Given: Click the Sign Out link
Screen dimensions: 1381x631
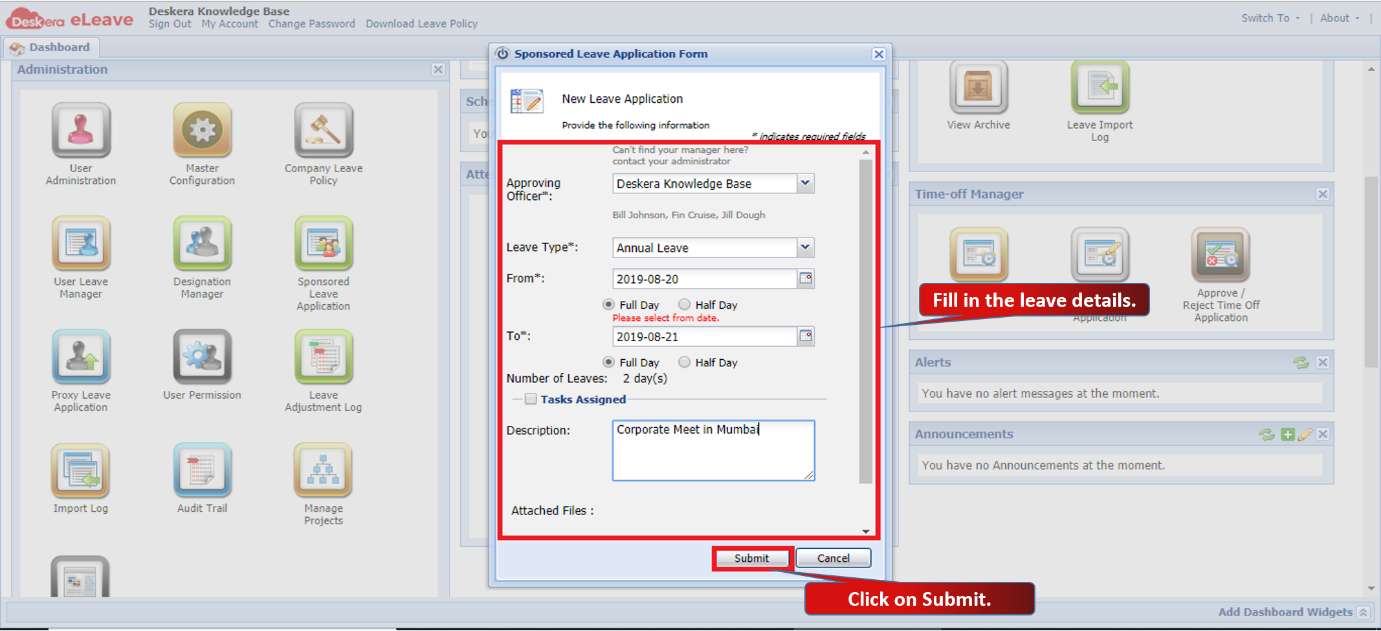Looking at the screenshot, I should (x=170, y=24).
